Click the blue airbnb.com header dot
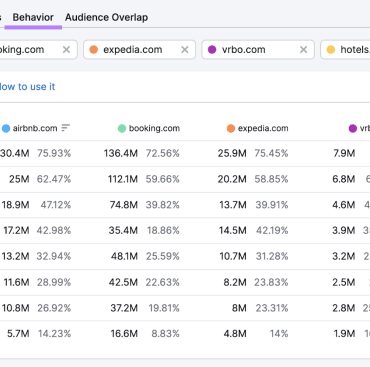370x367 pixels. tap(6, 128)
